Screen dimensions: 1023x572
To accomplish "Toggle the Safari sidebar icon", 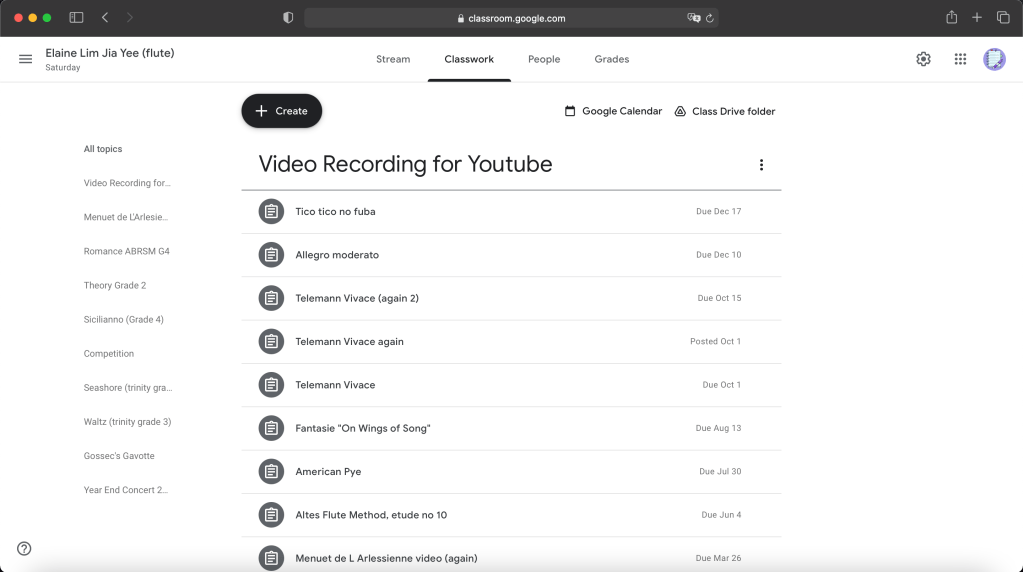I will click(x=76, y=18).
